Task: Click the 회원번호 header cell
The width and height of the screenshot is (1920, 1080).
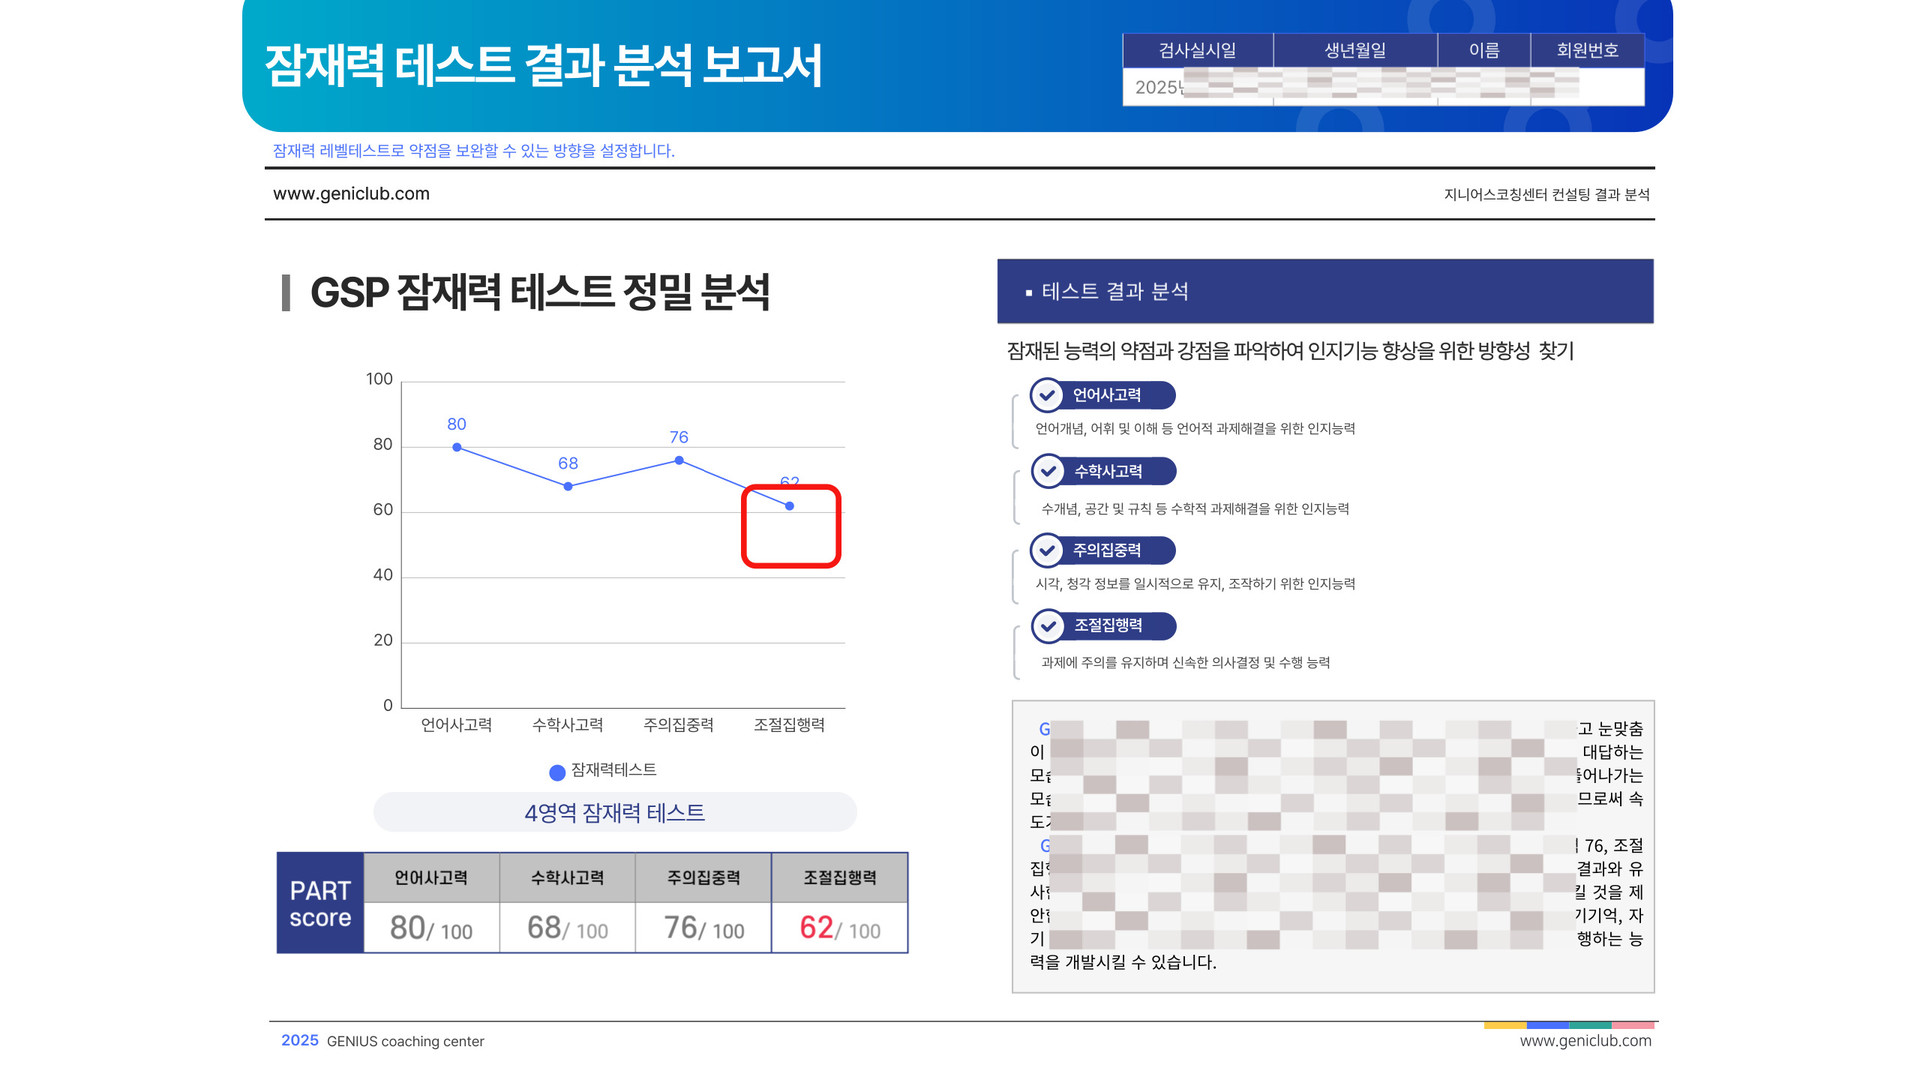Action: 1587,50
